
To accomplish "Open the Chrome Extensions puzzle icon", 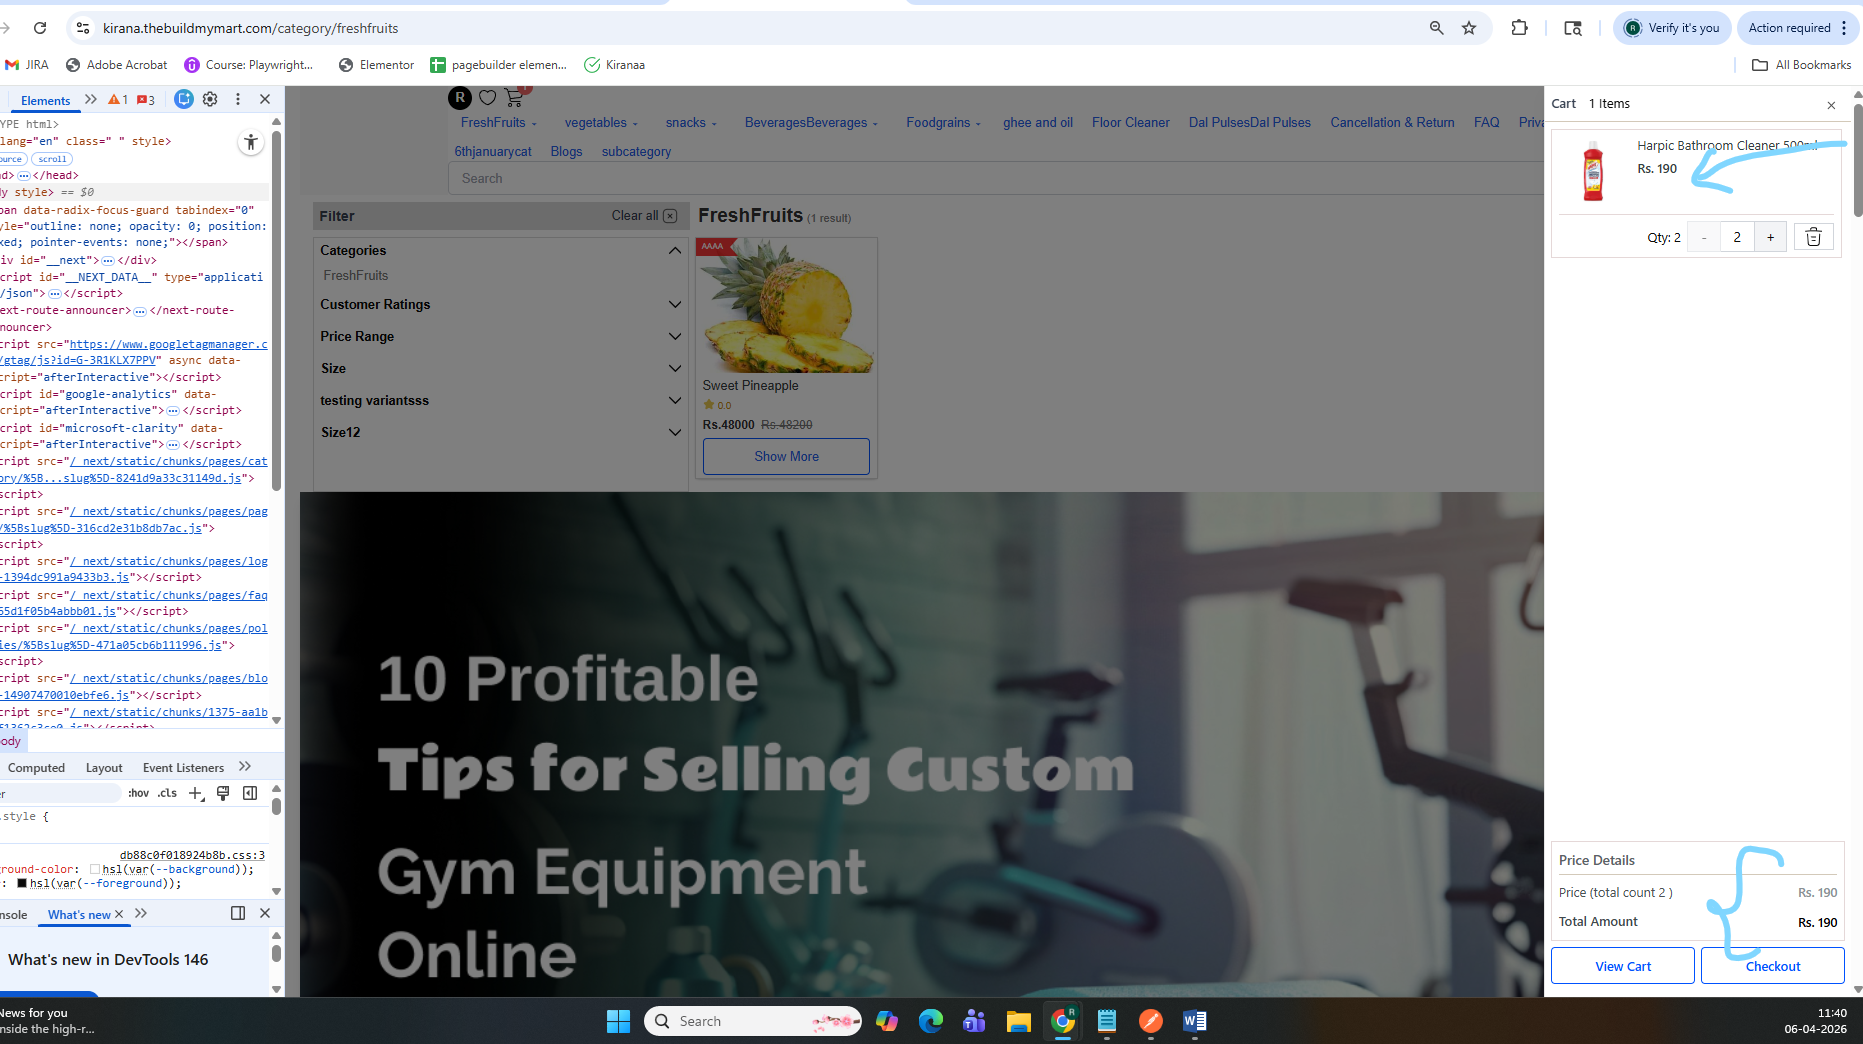I will point(1520,28).
